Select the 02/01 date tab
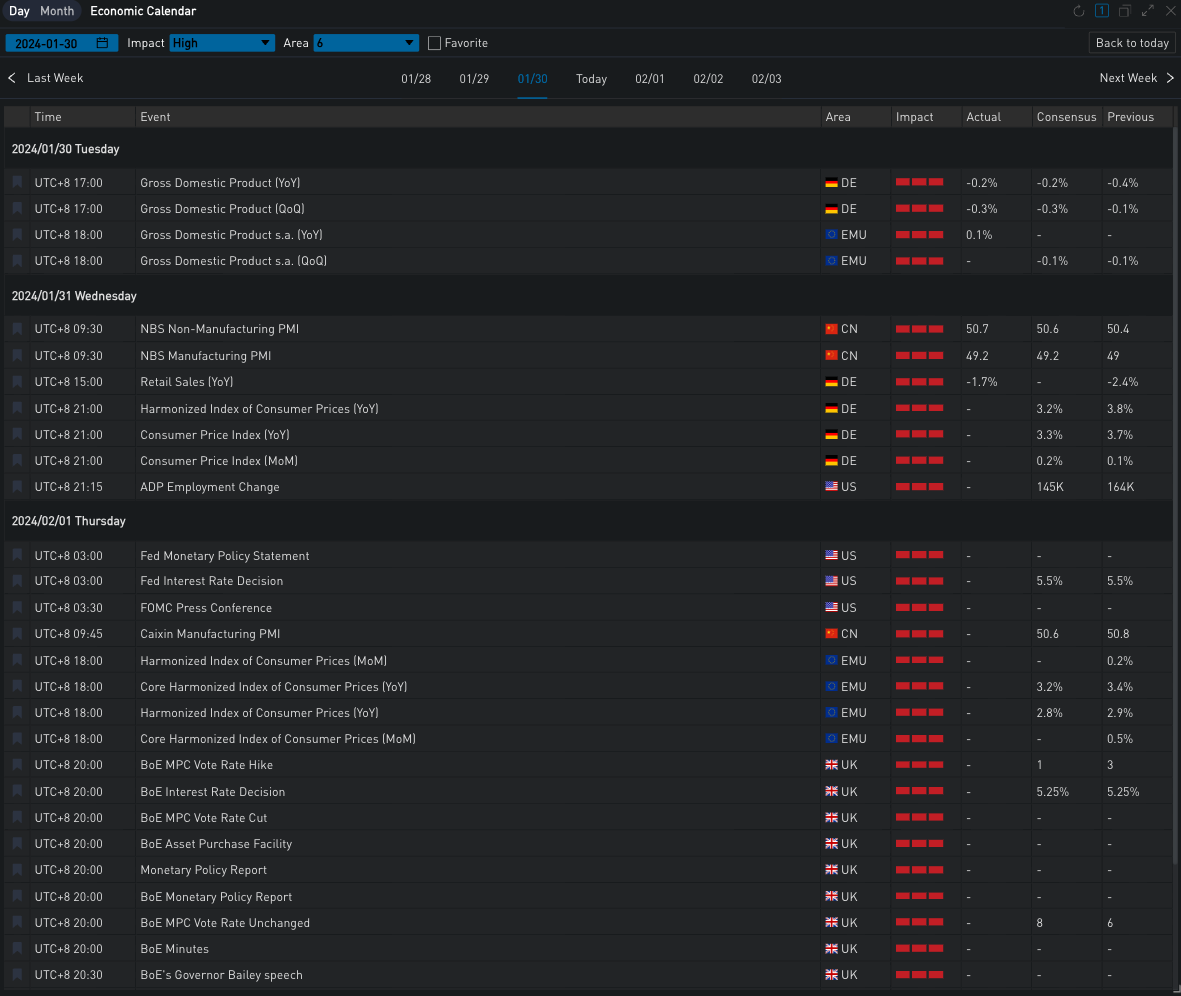 click(649, 79)
